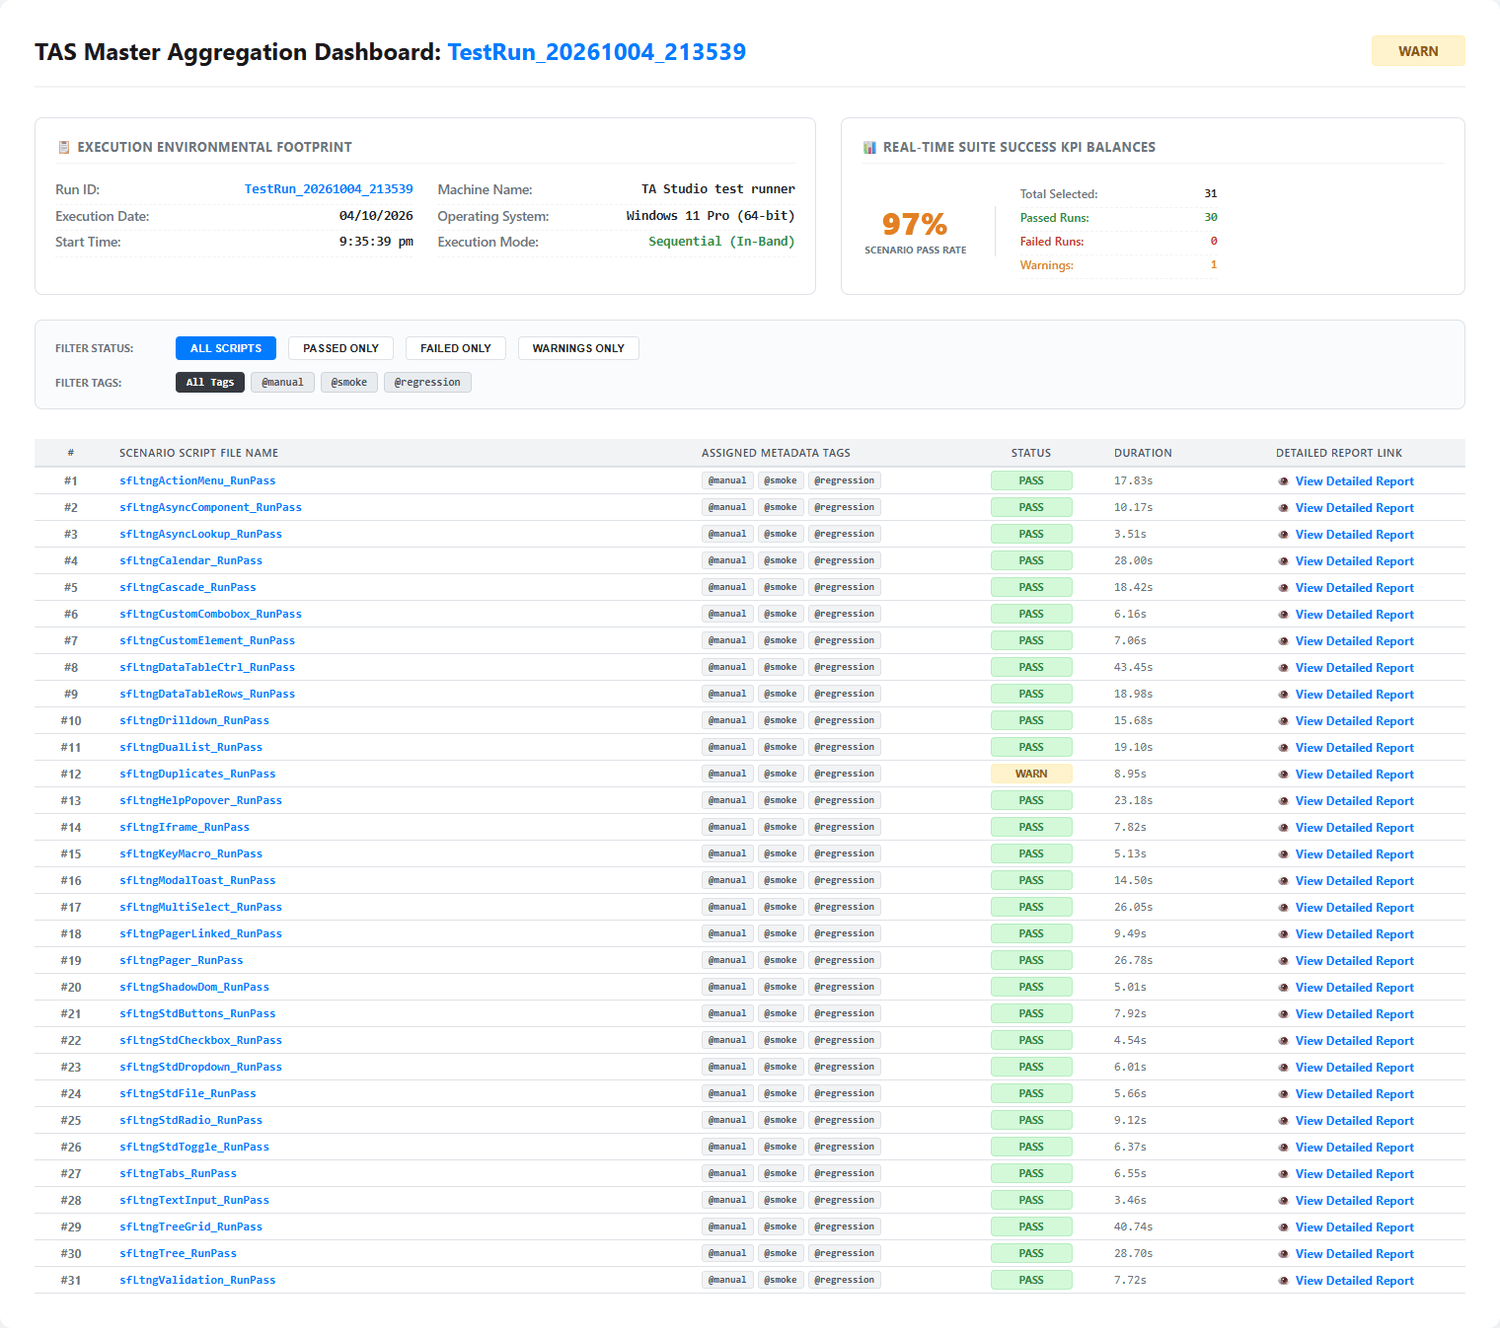Click the @regression tag in sfLtngIframe_RunPass row

pos(844,827)
